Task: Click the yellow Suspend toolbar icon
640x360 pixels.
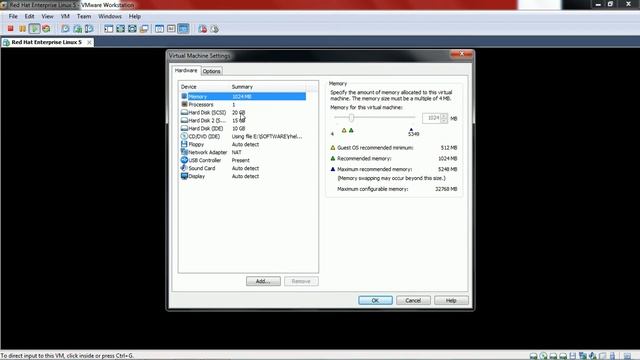Action: pos(22,29)
